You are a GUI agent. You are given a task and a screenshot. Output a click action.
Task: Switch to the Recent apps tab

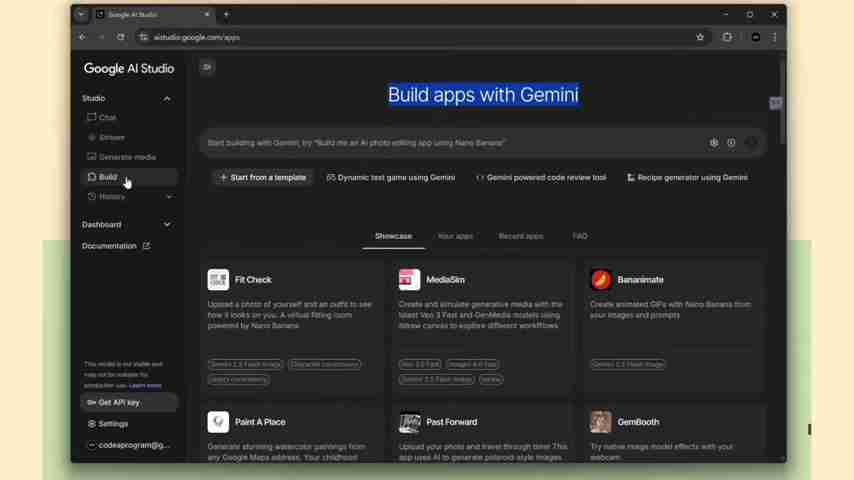point(521,236)
